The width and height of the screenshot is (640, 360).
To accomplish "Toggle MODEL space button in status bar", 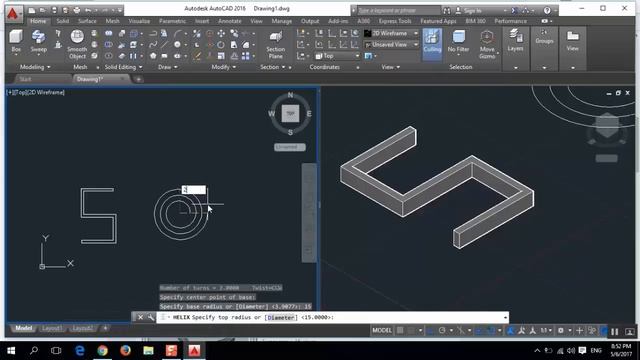I will click(x=382, y=331).
